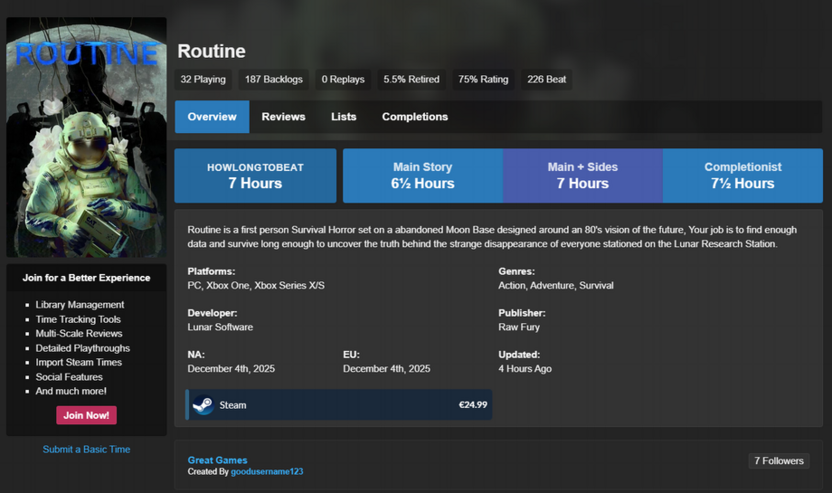
Task: Click the 'Developer:' label
Action: coord(212,313)
